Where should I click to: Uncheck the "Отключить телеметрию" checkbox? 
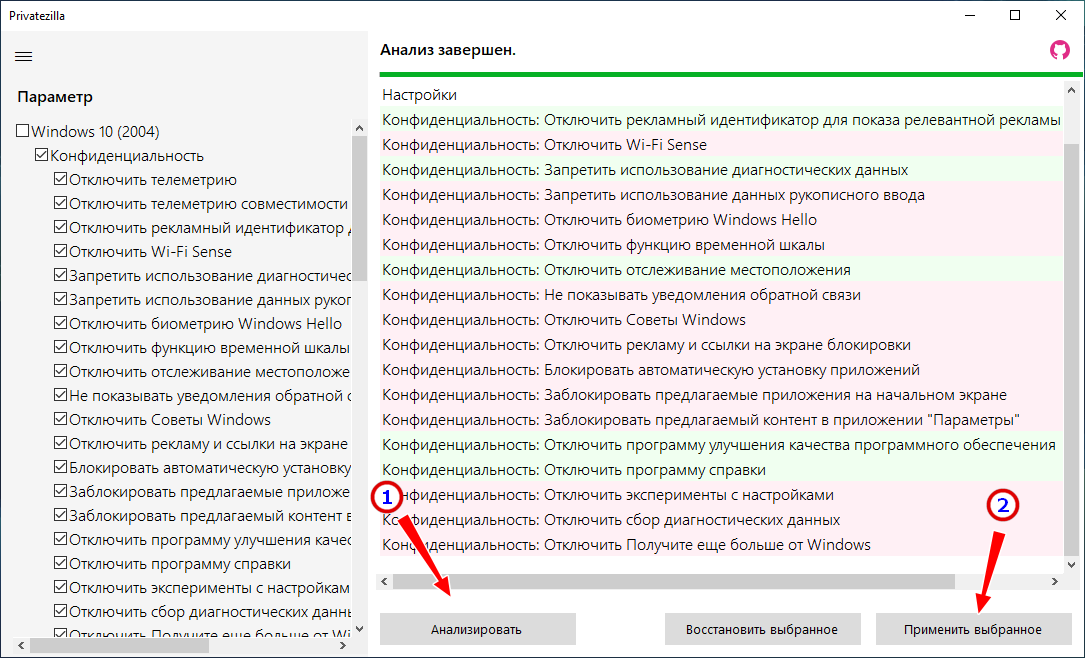[x=60, y=179]
